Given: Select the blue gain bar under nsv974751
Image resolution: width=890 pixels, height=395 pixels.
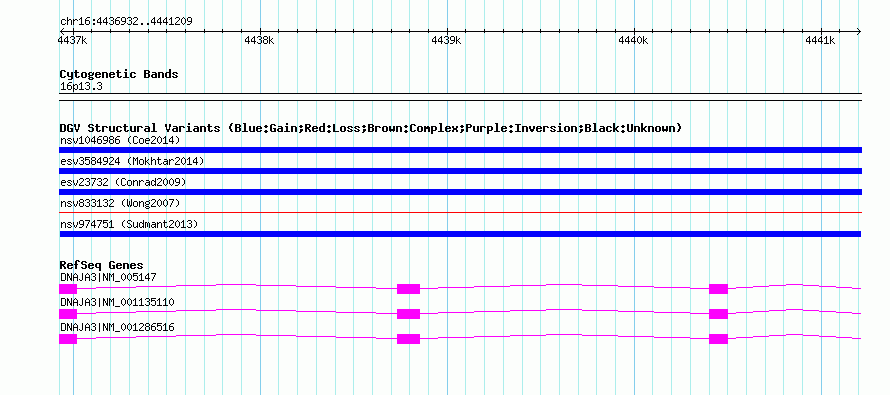Looking at the screenshot, I should click(x=460, y=234).
